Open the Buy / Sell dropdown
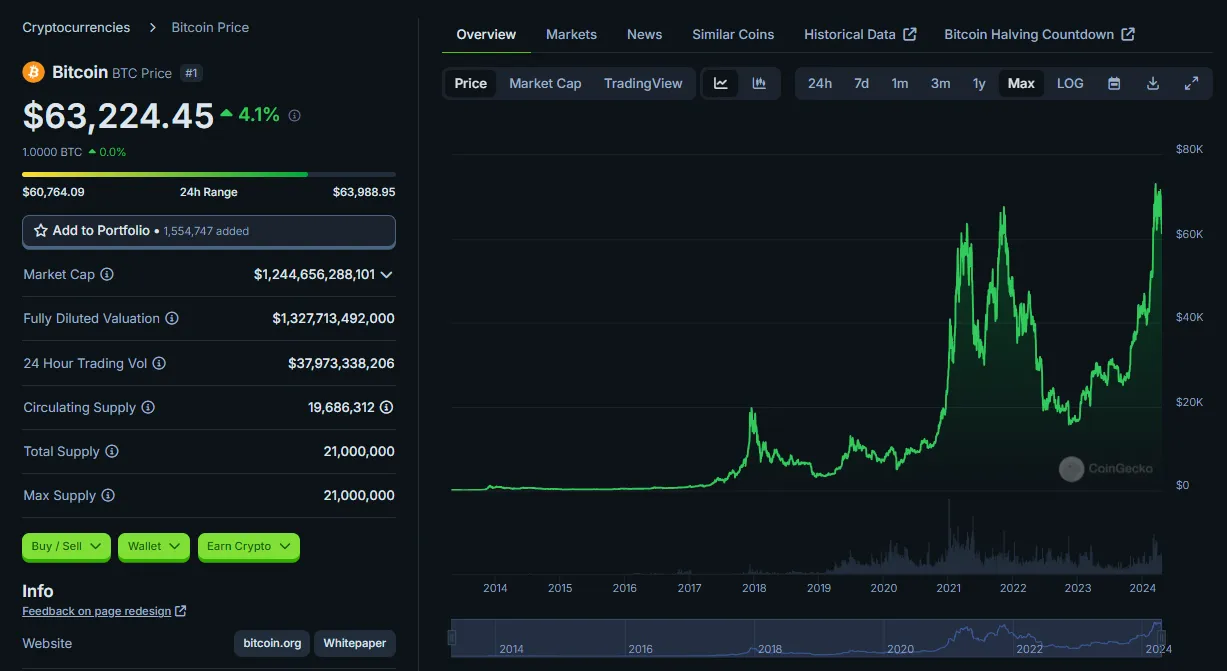The image size is (1227, 671). [66, 546]
